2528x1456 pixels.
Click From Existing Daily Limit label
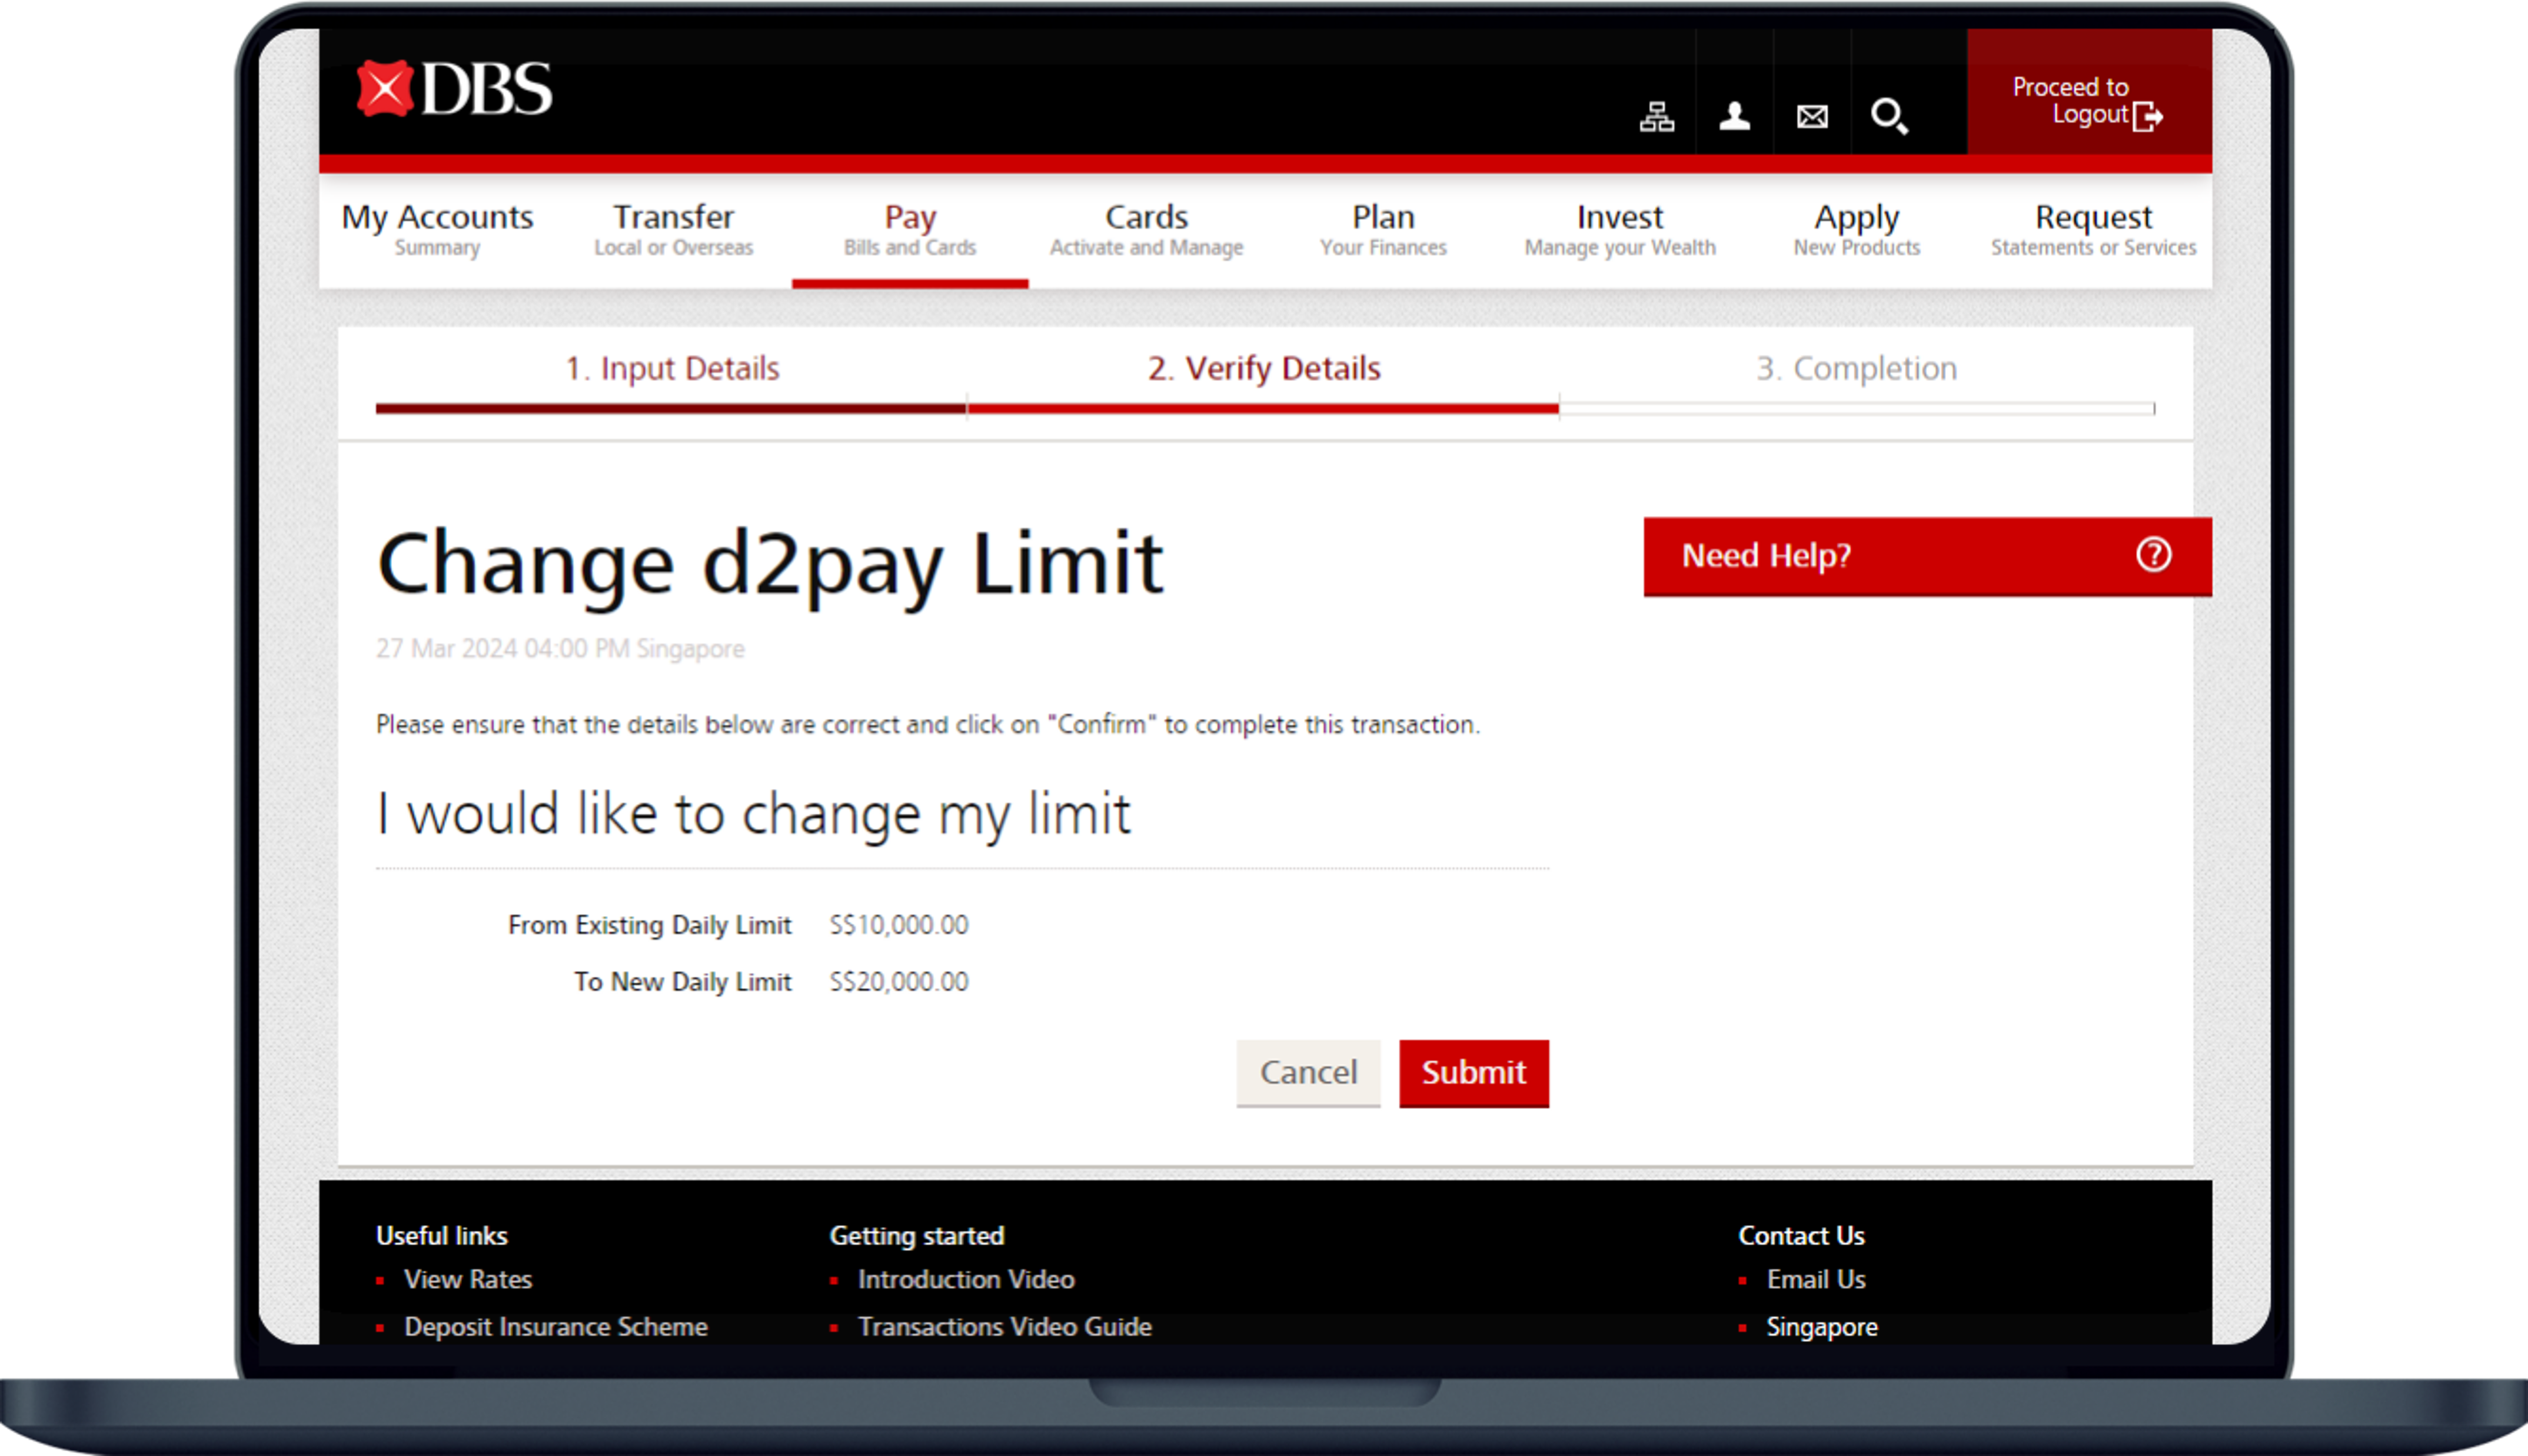point(649,925)
